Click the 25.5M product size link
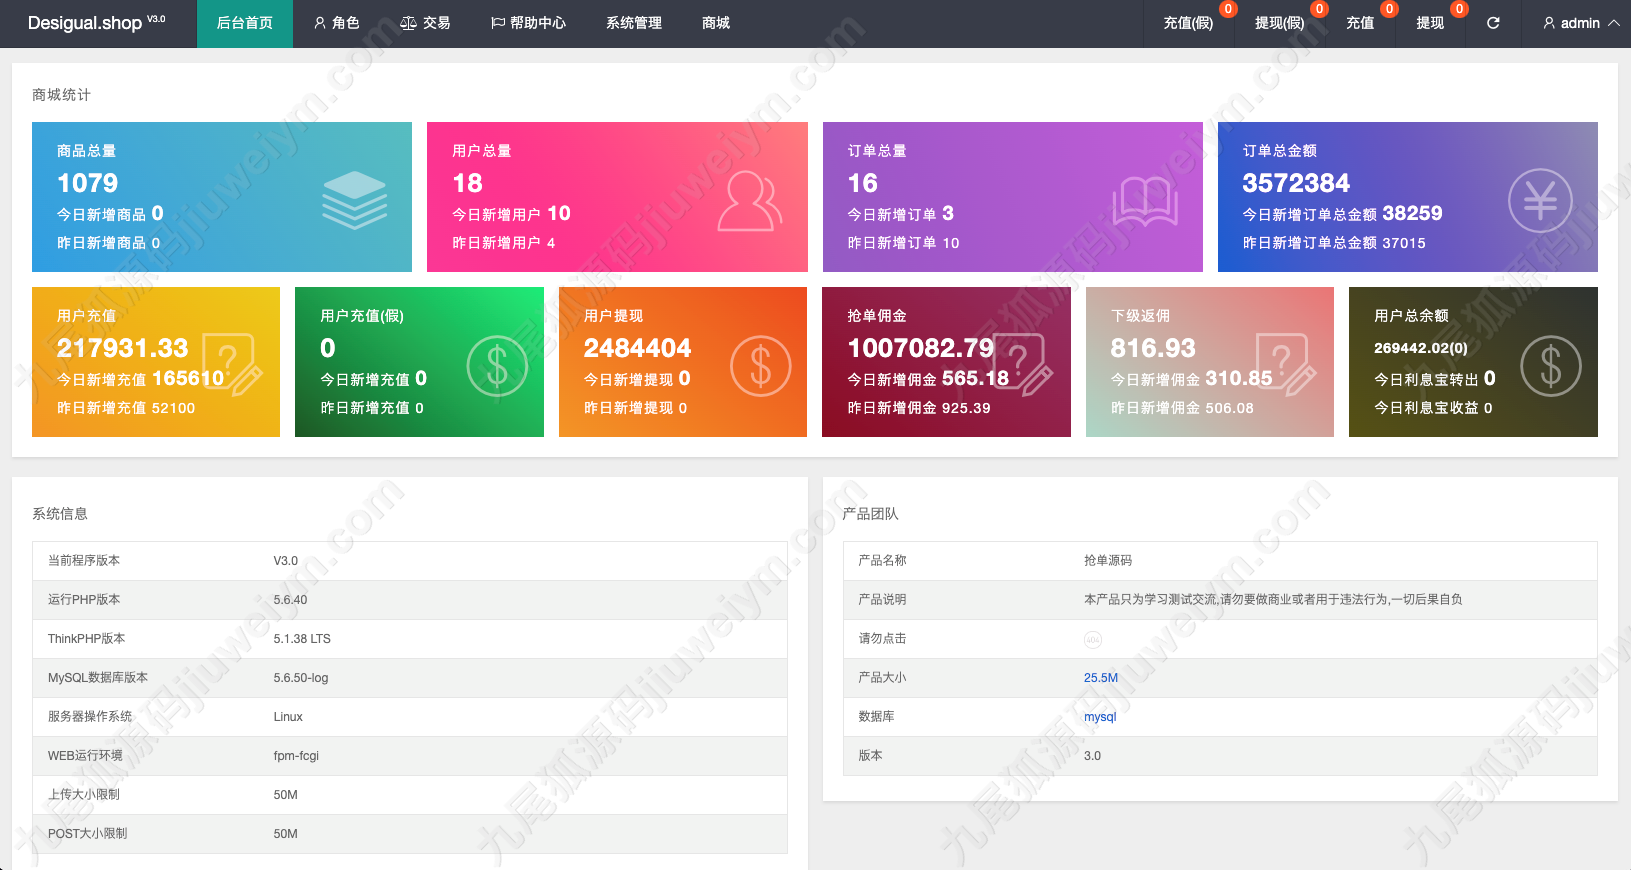 [x=1101, y=678]
